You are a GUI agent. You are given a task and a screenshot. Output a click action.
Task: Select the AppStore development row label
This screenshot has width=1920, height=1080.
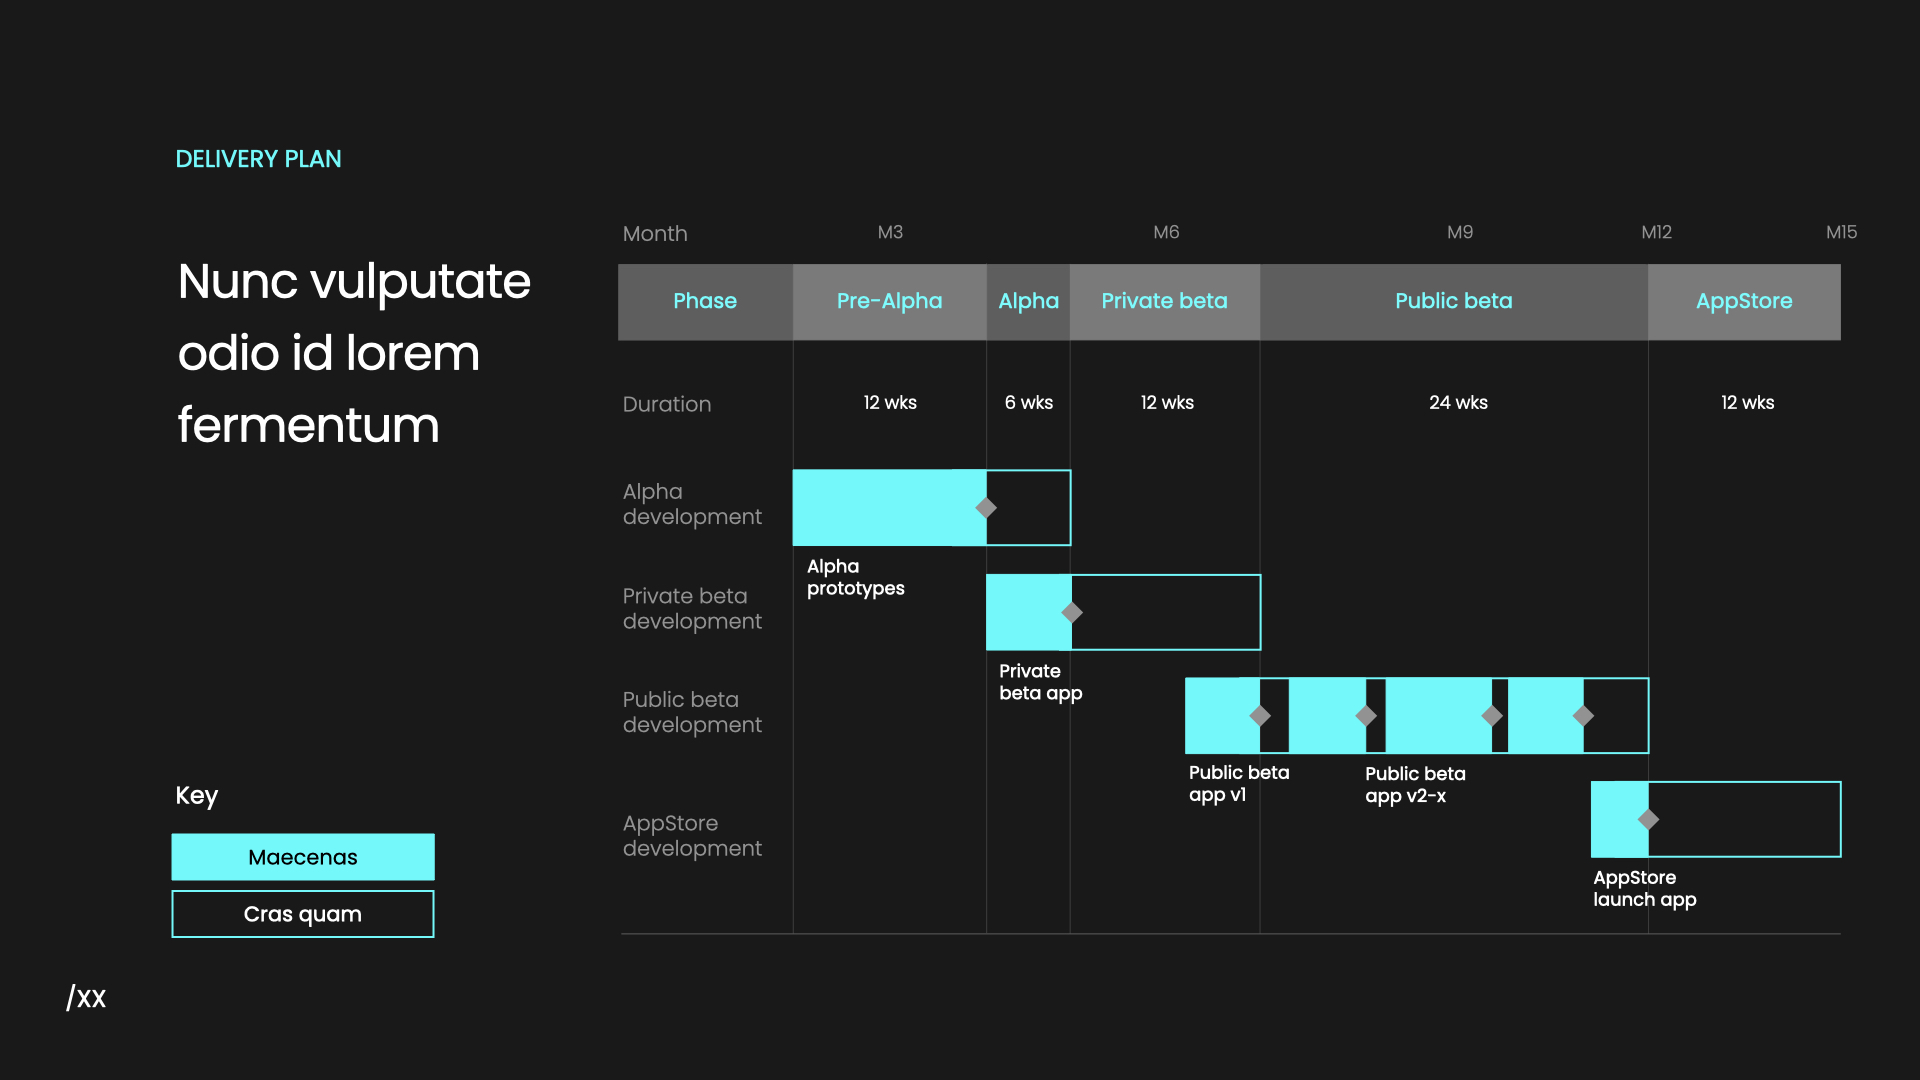coord(692,835)
